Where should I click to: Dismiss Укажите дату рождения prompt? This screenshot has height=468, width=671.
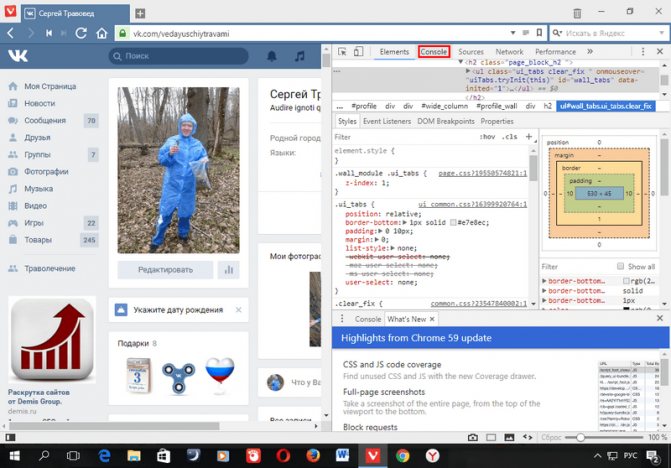click(x=238, y=310)
